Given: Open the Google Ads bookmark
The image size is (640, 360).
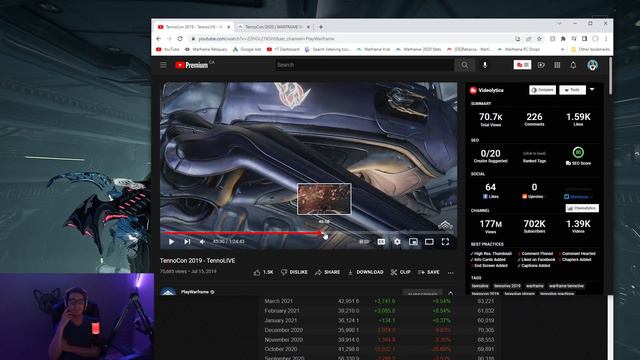Looking at the screenshot, I should click(247, 49).
